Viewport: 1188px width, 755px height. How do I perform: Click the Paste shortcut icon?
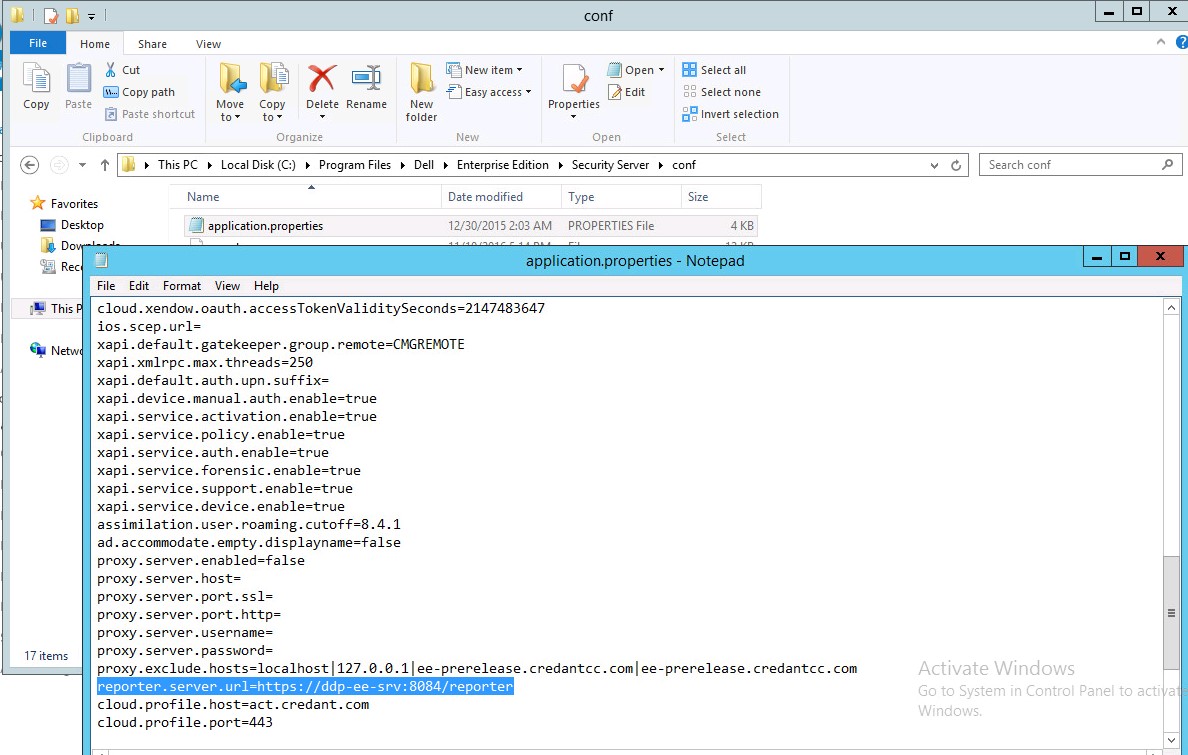(x=150, y=113)
